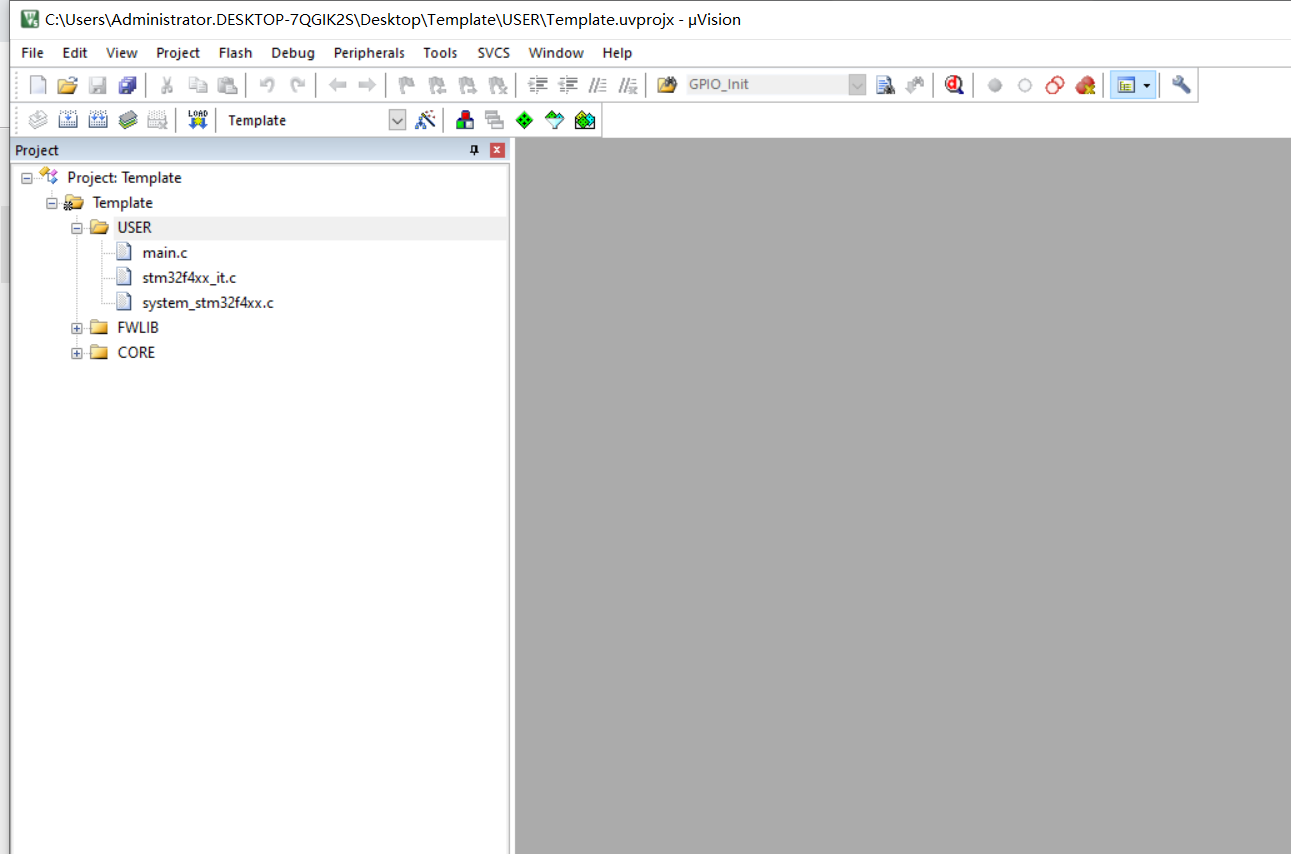
Task: Click the GPIO_Init search text field
Action: [x=766, y=85]
